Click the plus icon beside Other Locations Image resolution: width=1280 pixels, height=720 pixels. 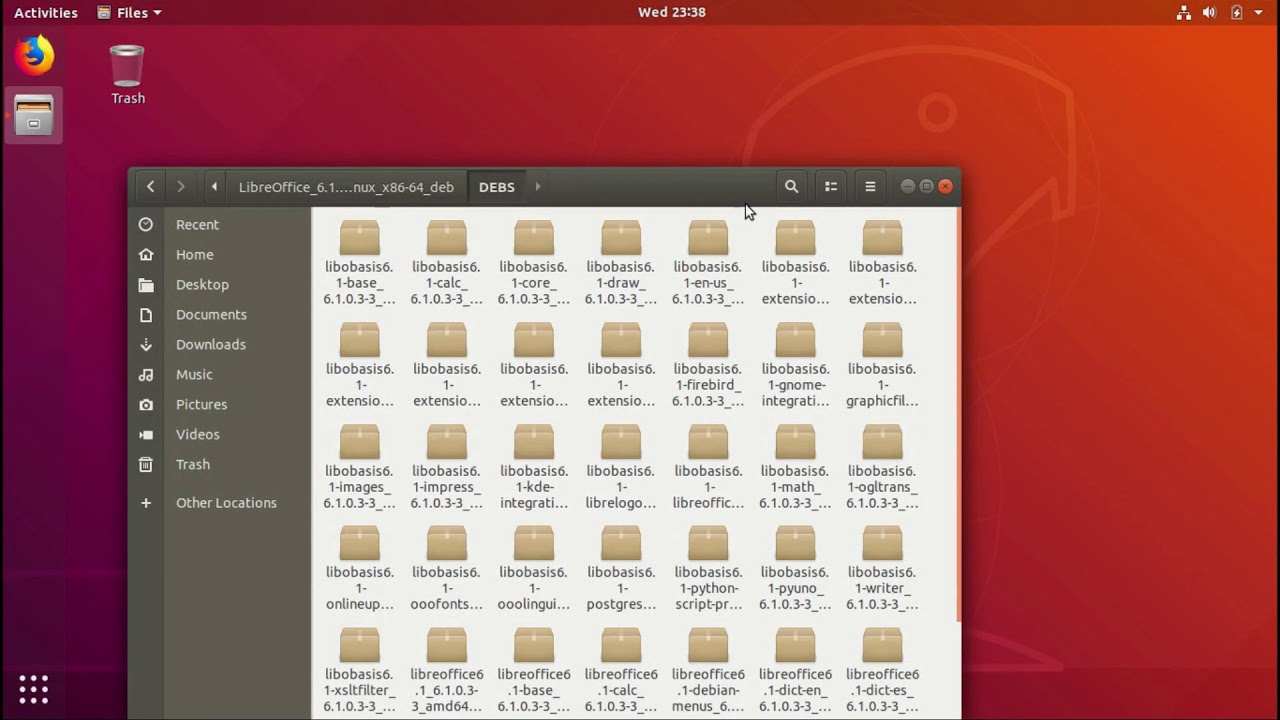(x=146, y=503)
